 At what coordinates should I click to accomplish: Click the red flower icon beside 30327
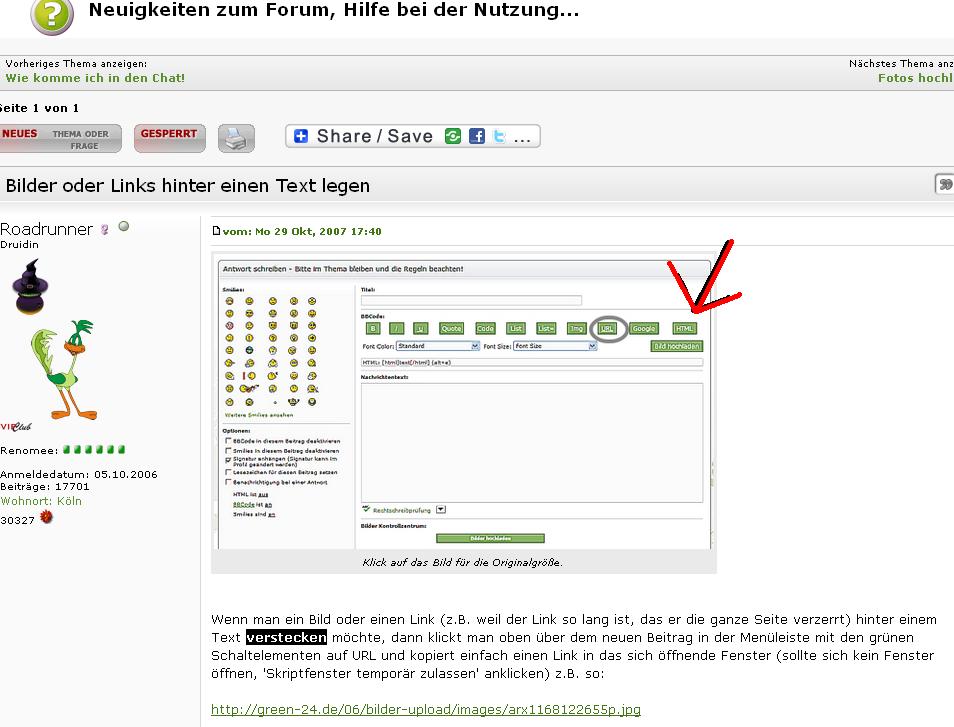tap(46, 518)
